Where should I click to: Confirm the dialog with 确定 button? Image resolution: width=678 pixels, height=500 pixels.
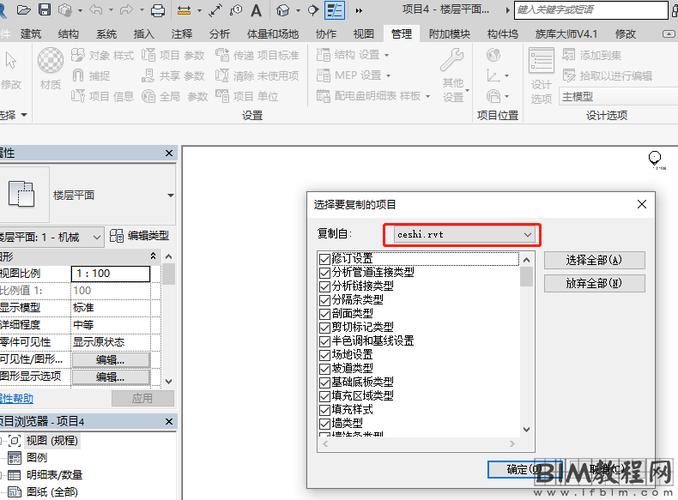point(524,469)
